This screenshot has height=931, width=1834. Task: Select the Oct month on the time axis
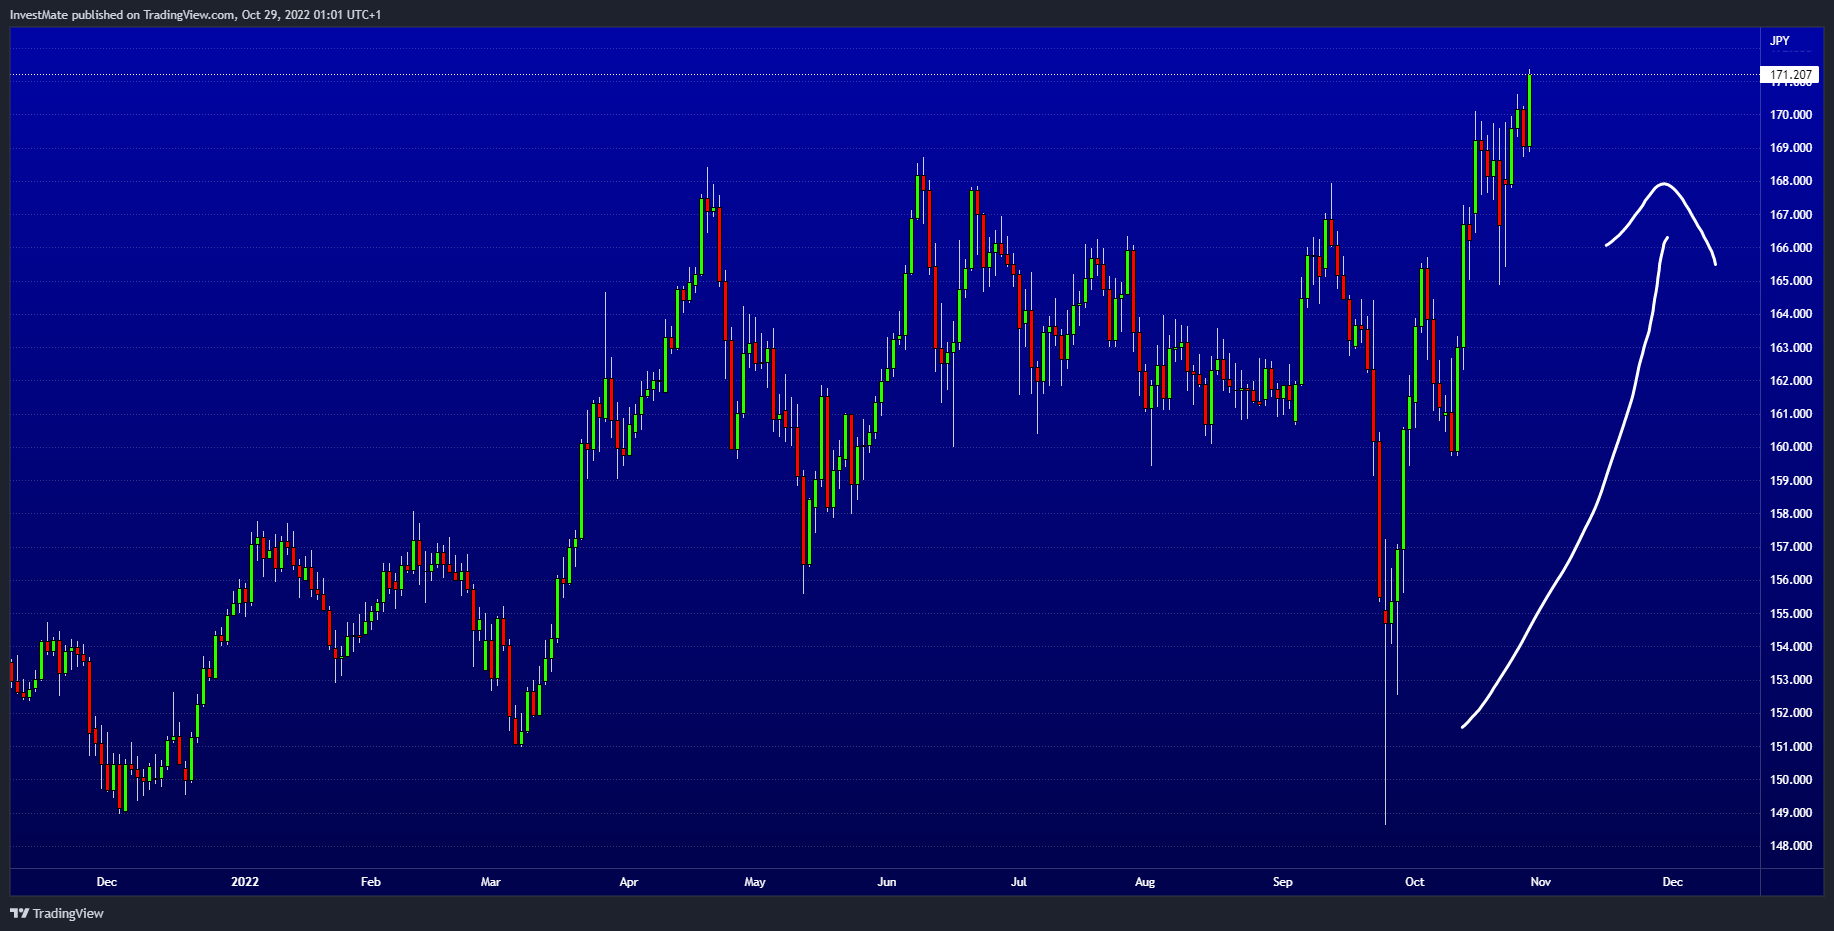1415,882
